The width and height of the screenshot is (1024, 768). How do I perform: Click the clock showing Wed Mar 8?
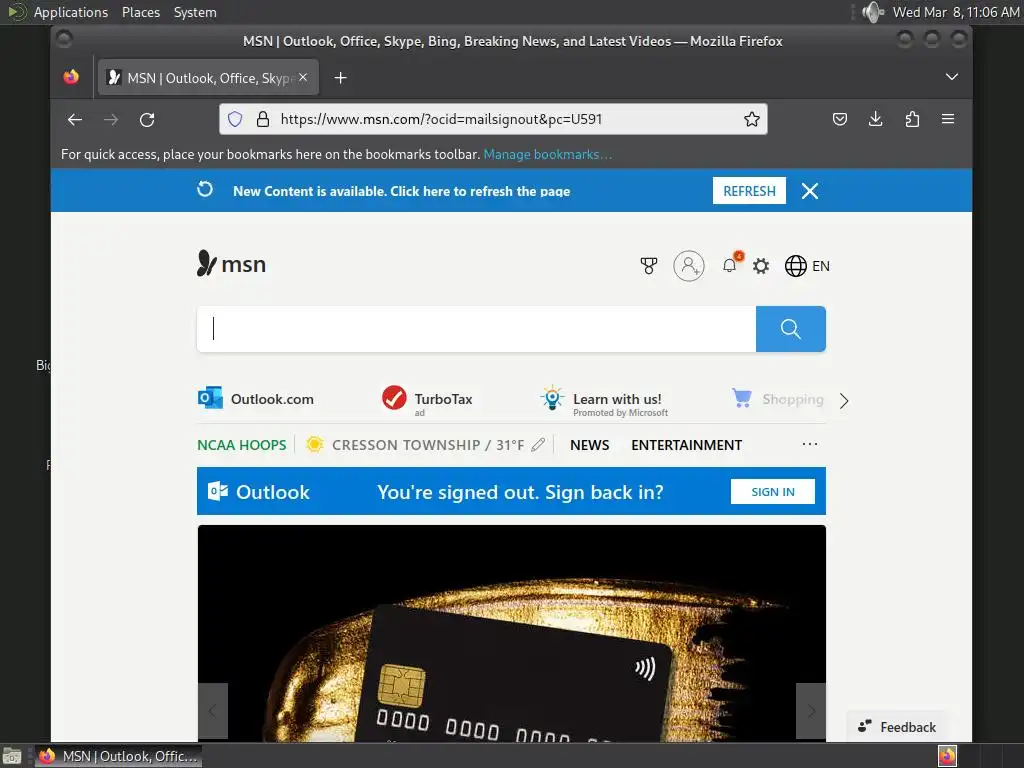955,12
